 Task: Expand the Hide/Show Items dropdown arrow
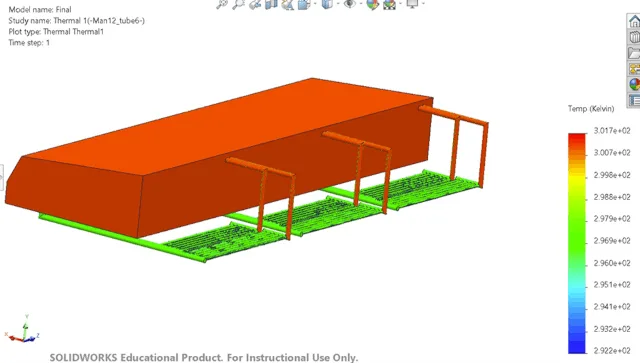coord(360,3)
